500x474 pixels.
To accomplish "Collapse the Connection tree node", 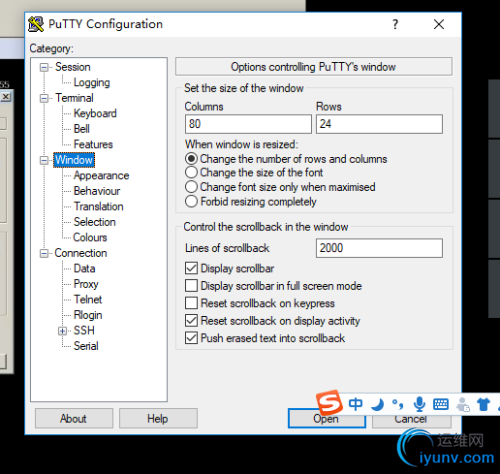I will click(44, 253).
